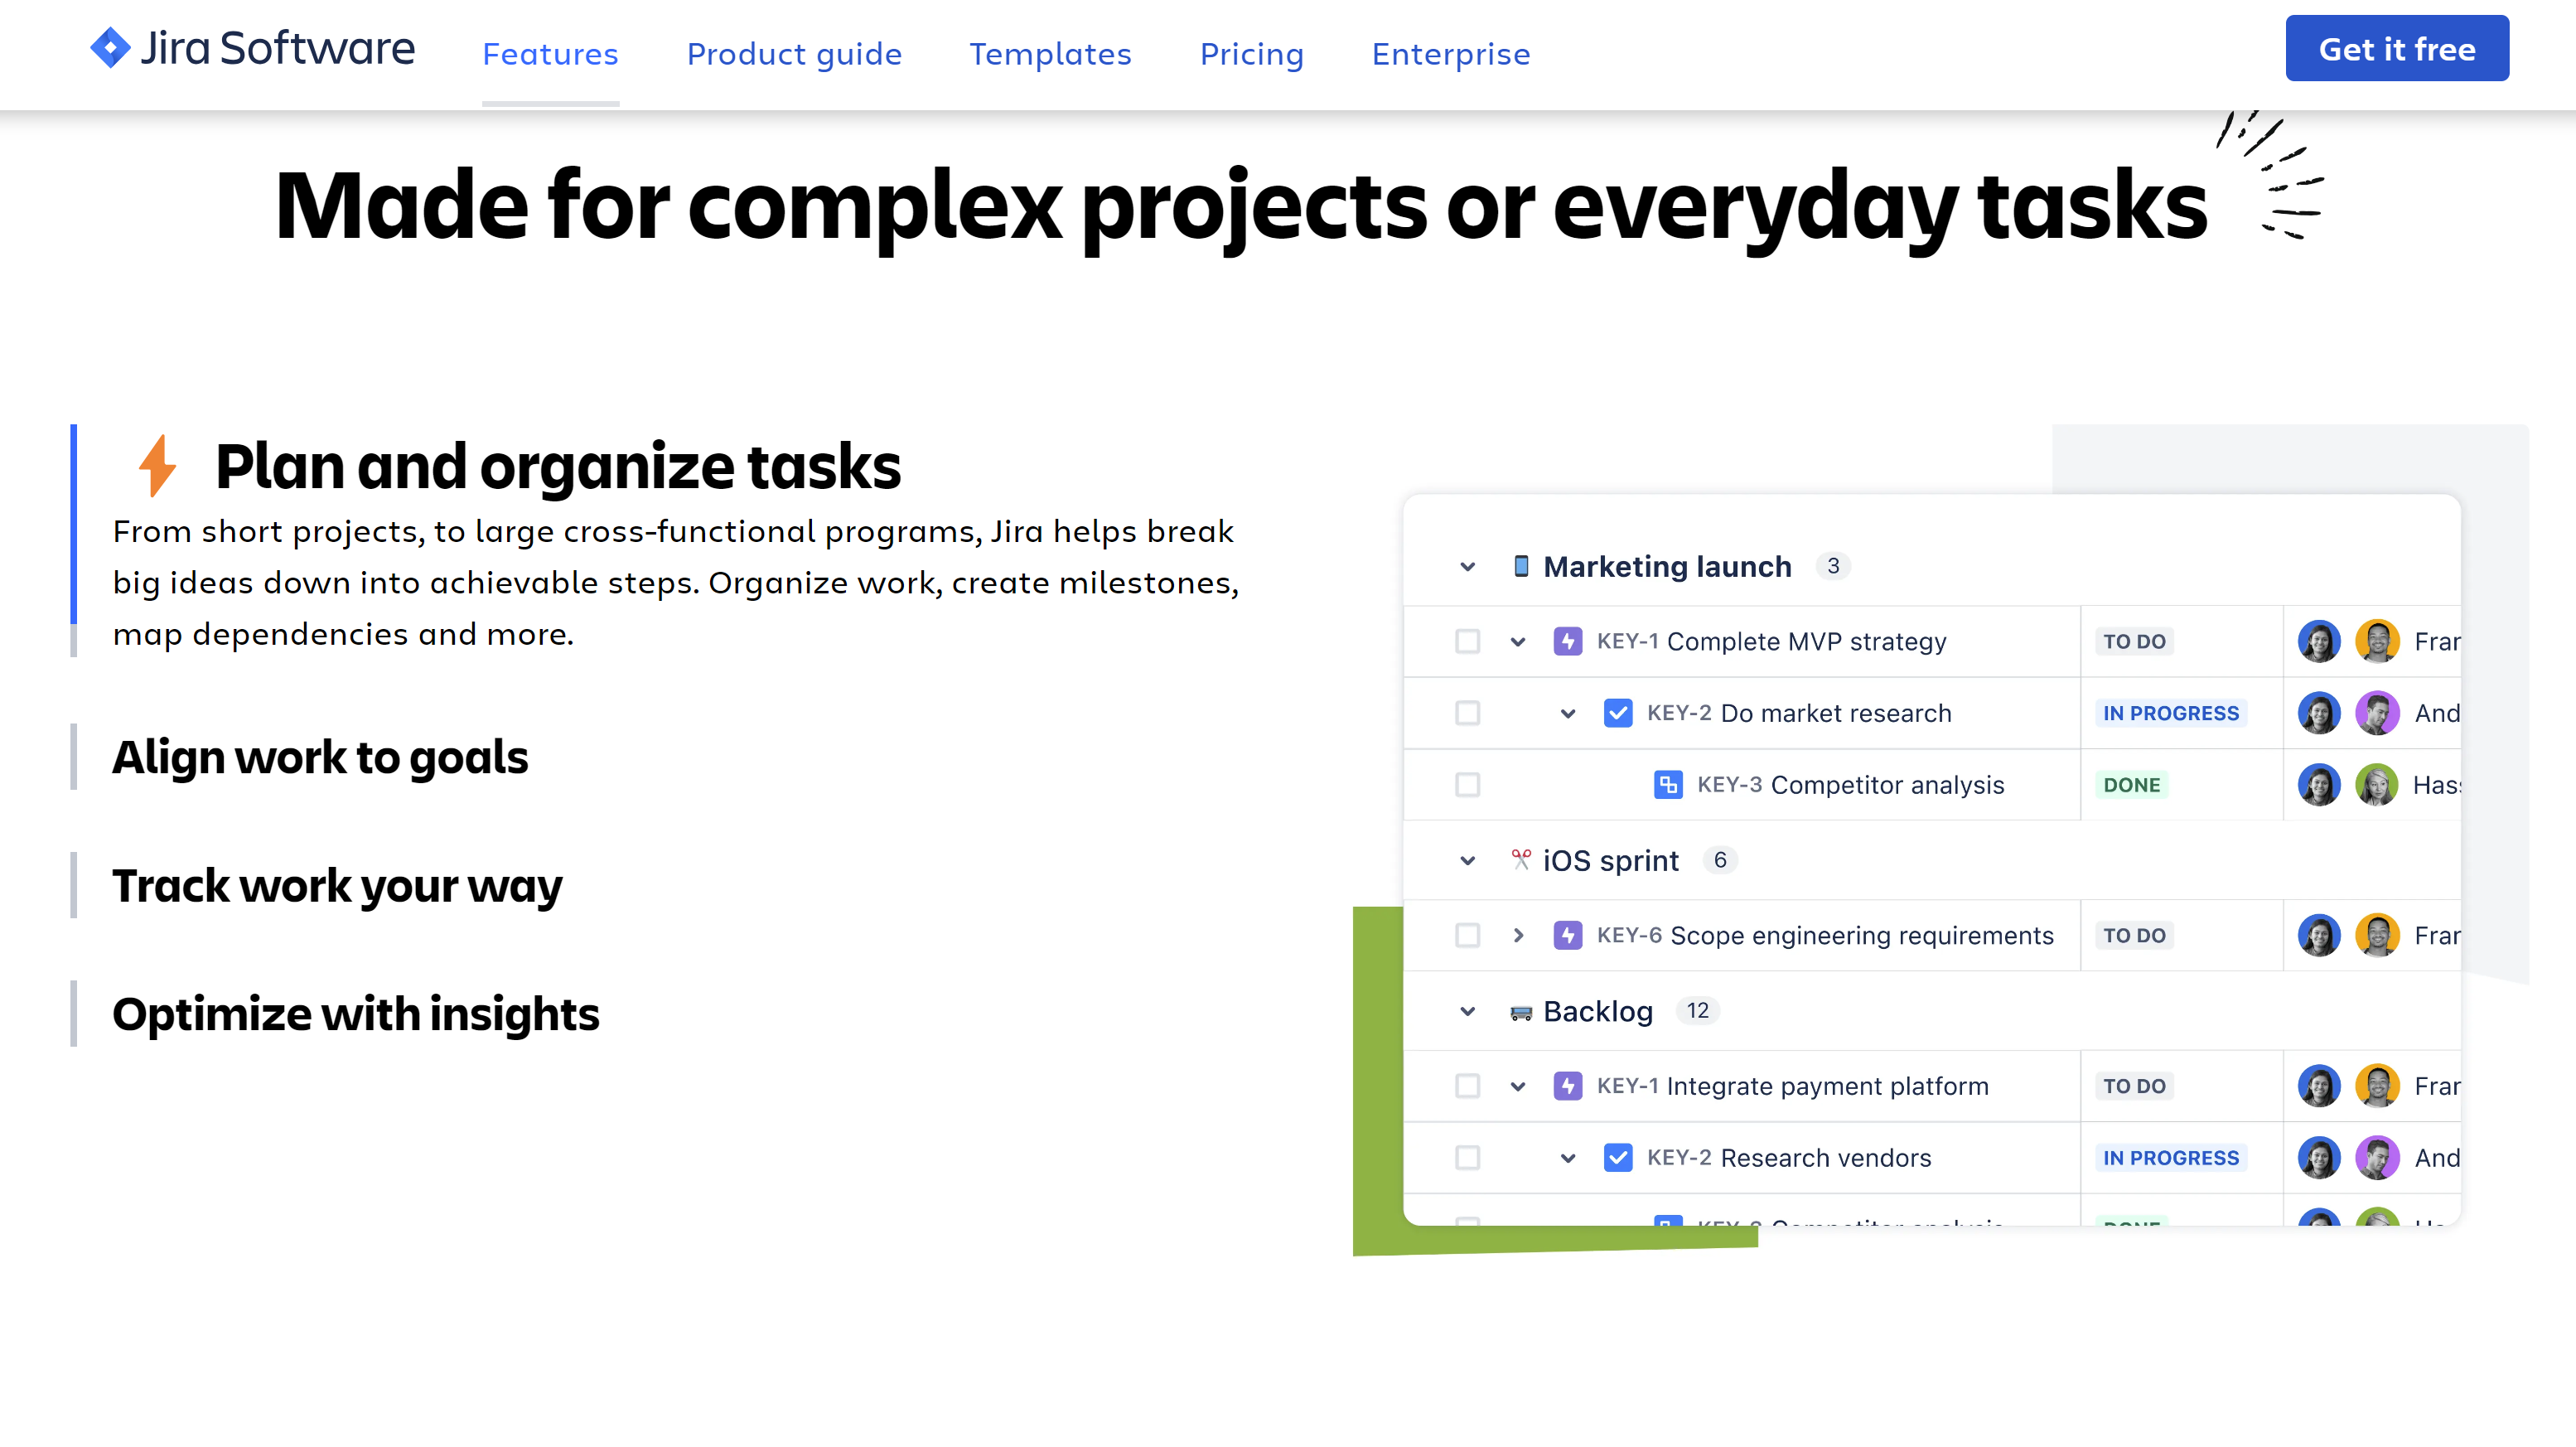Click the Get it free button
2576x1447 pixels.
(2397, 48)
